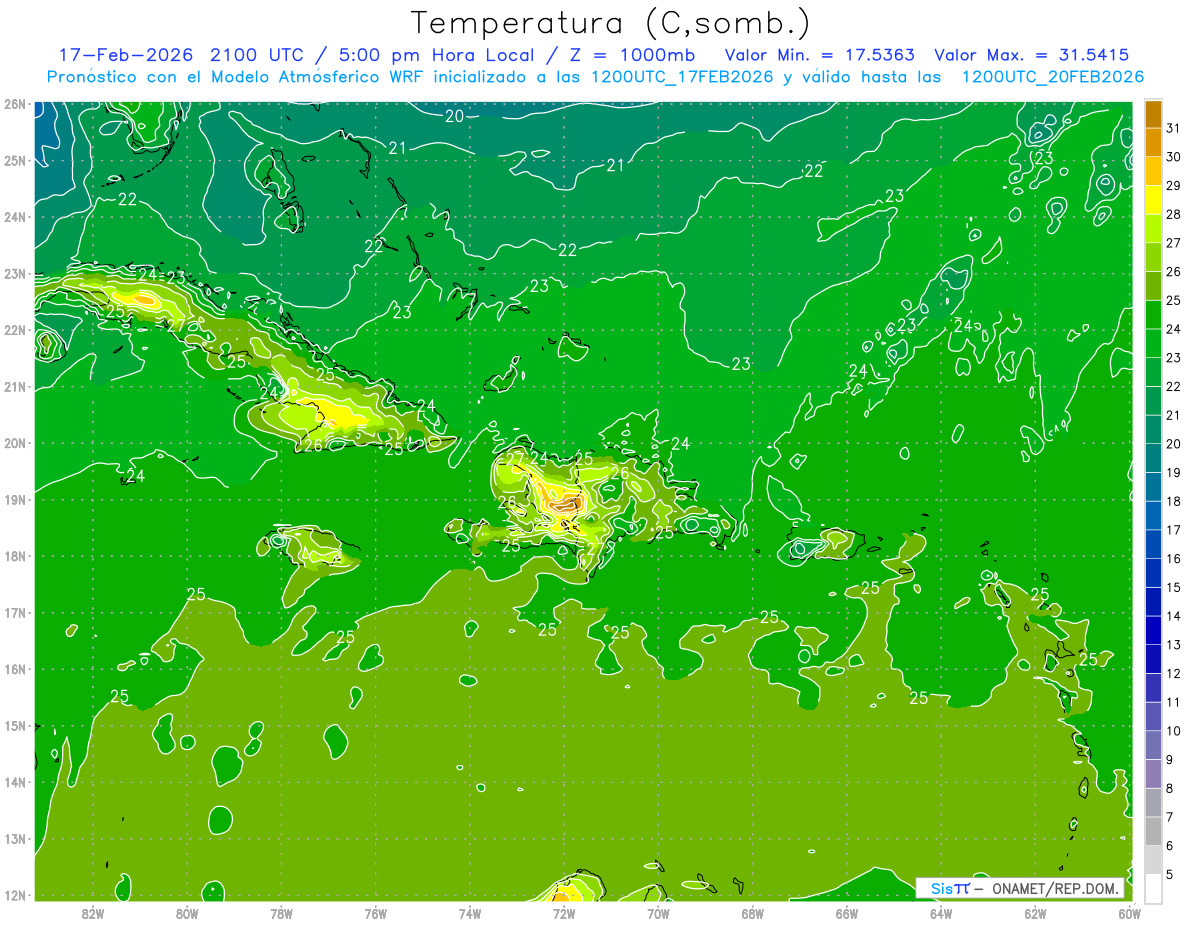The image size is (1200, 927).
Task: Click the SisPI ONAMET/REP.DOM. logo box
Action: click(1020, 888)
